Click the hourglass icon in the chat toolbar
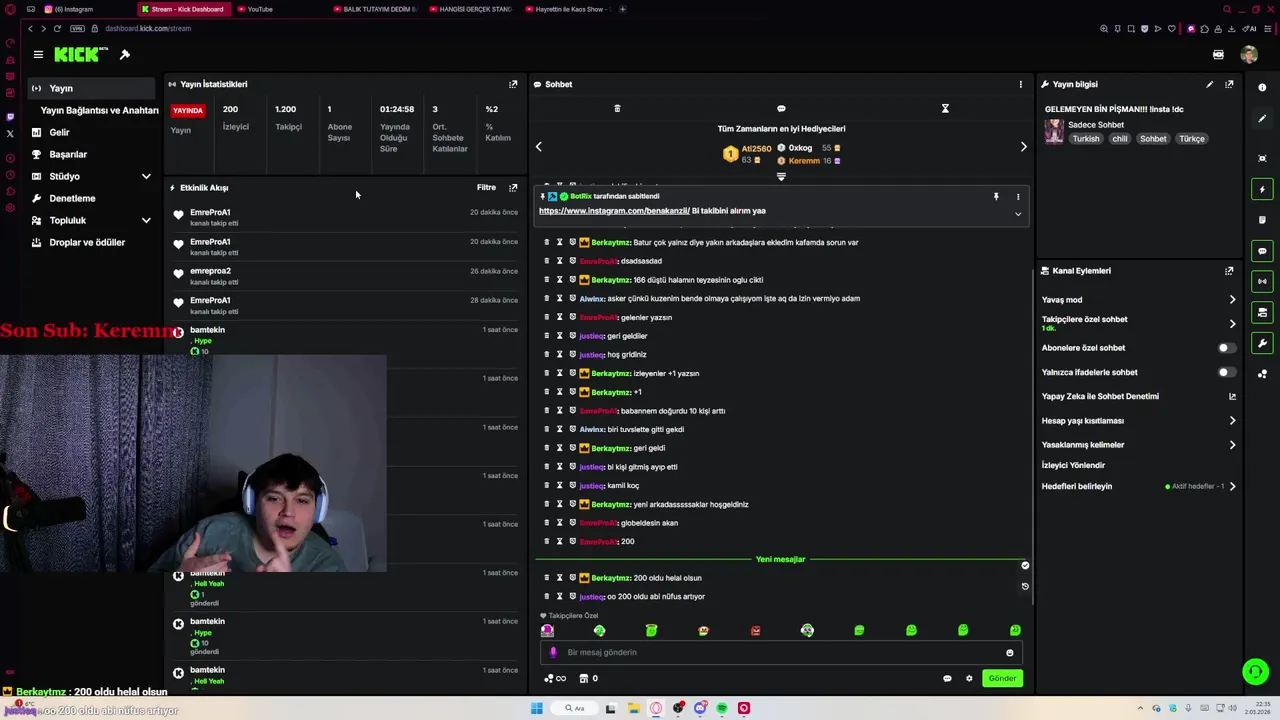The image size is (1280, 720). pos(945,108)
